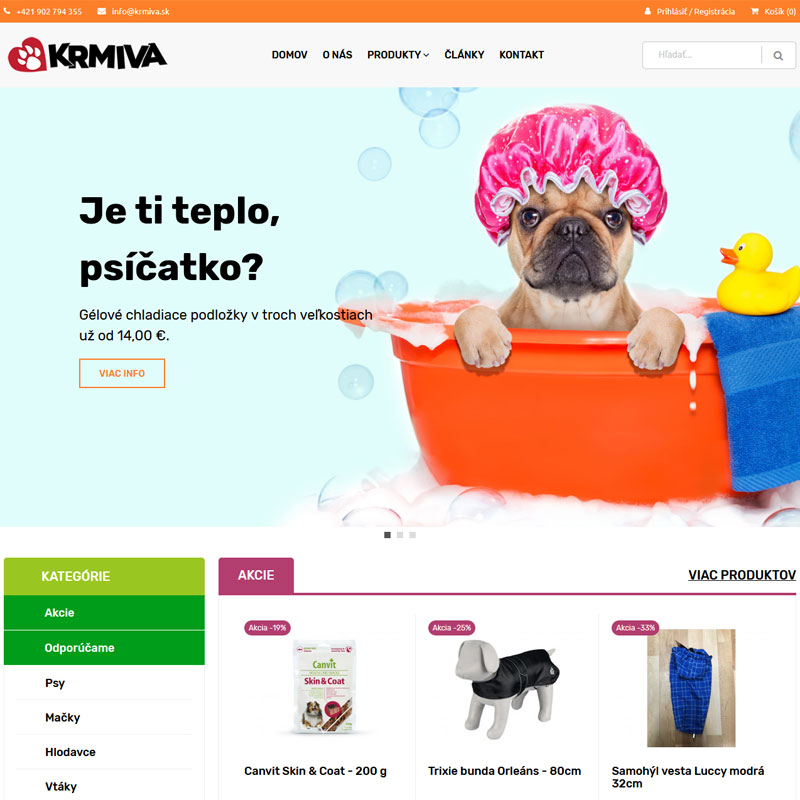Open the Články menu item

pos(464,55)
